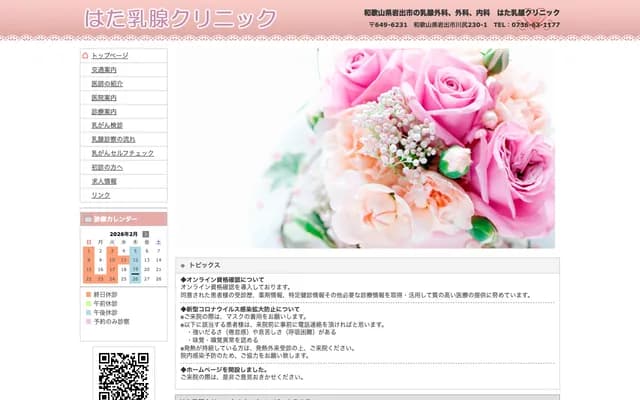Open the リンク page link

pos(100,195)
